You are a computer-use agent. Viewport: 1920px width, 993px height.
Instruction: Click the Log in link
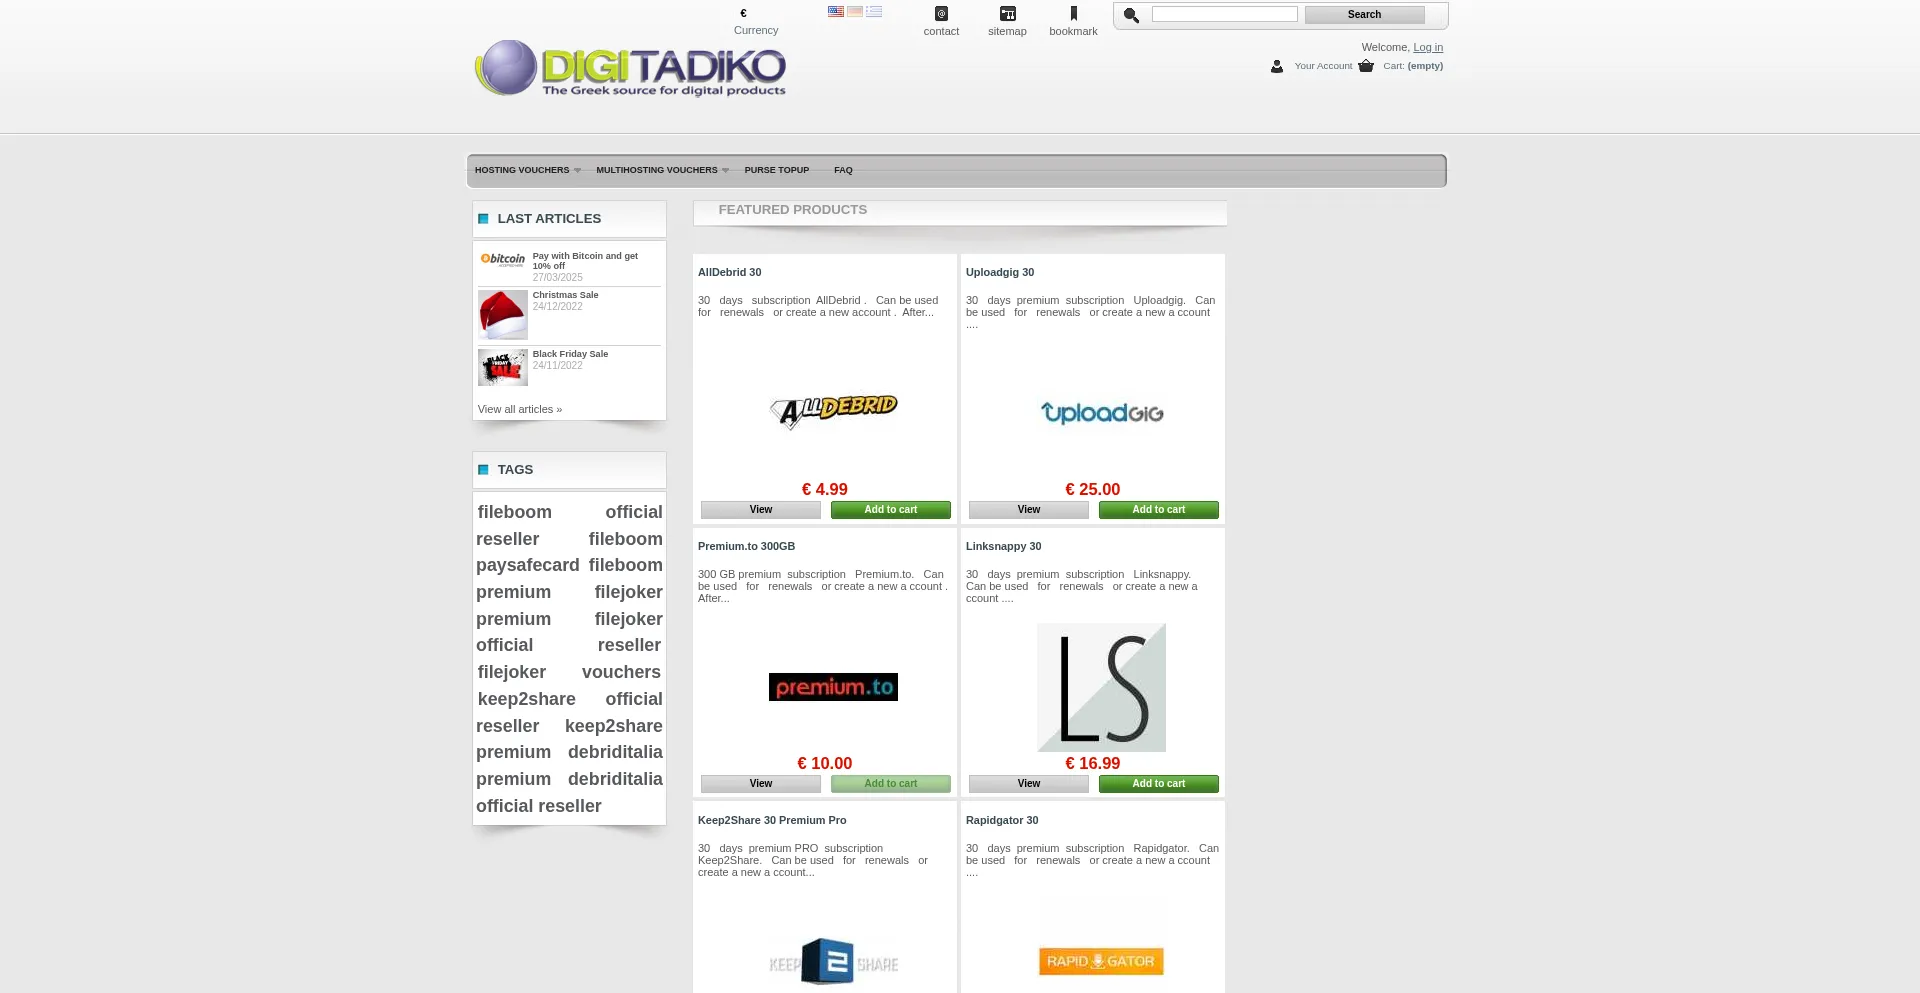tap(1427, 47)
